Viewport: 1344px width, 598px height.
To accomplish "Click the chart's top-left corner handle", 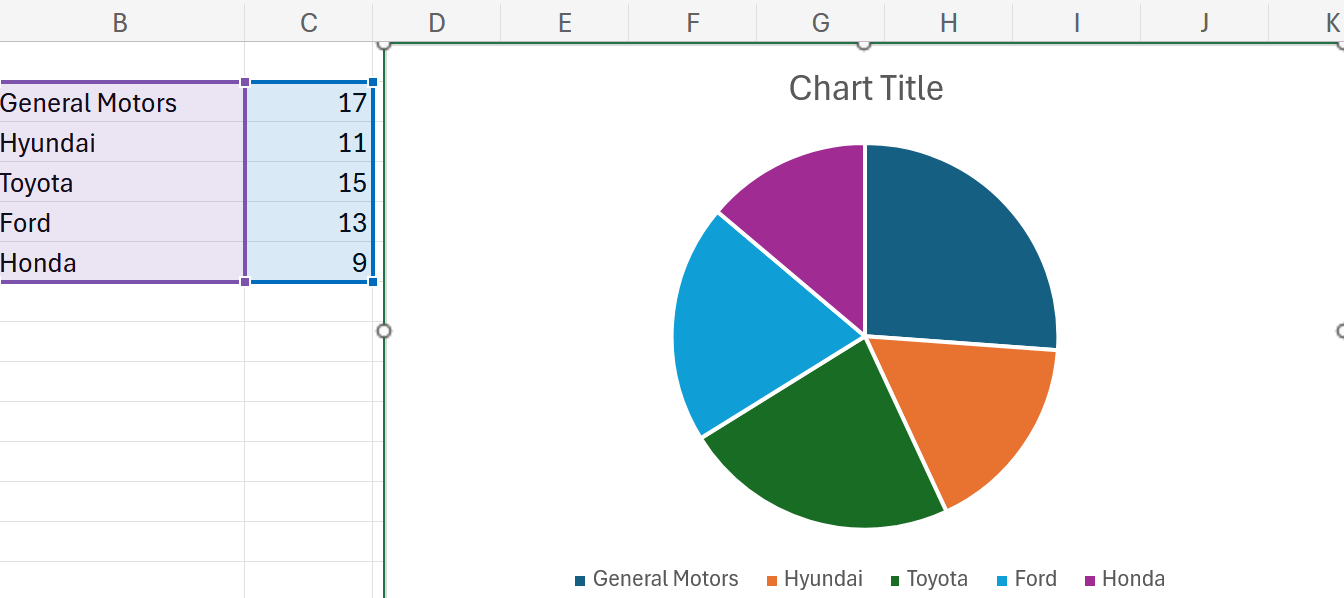I will pyautogui.click(x=383, y=43).
